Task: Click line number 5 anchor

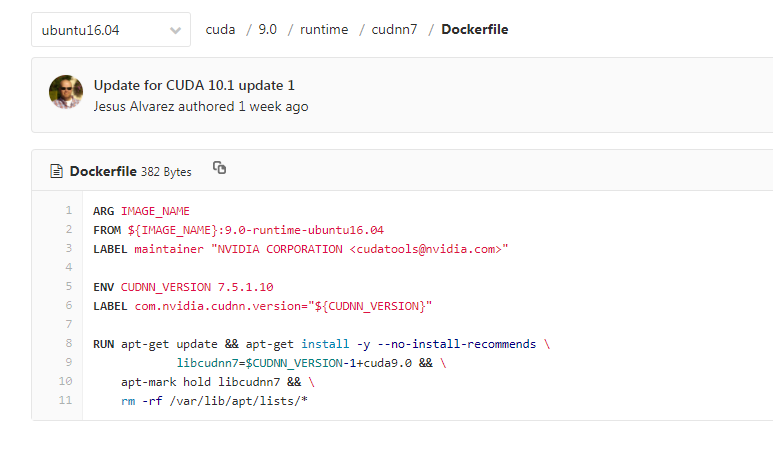Action: [69, 286]
